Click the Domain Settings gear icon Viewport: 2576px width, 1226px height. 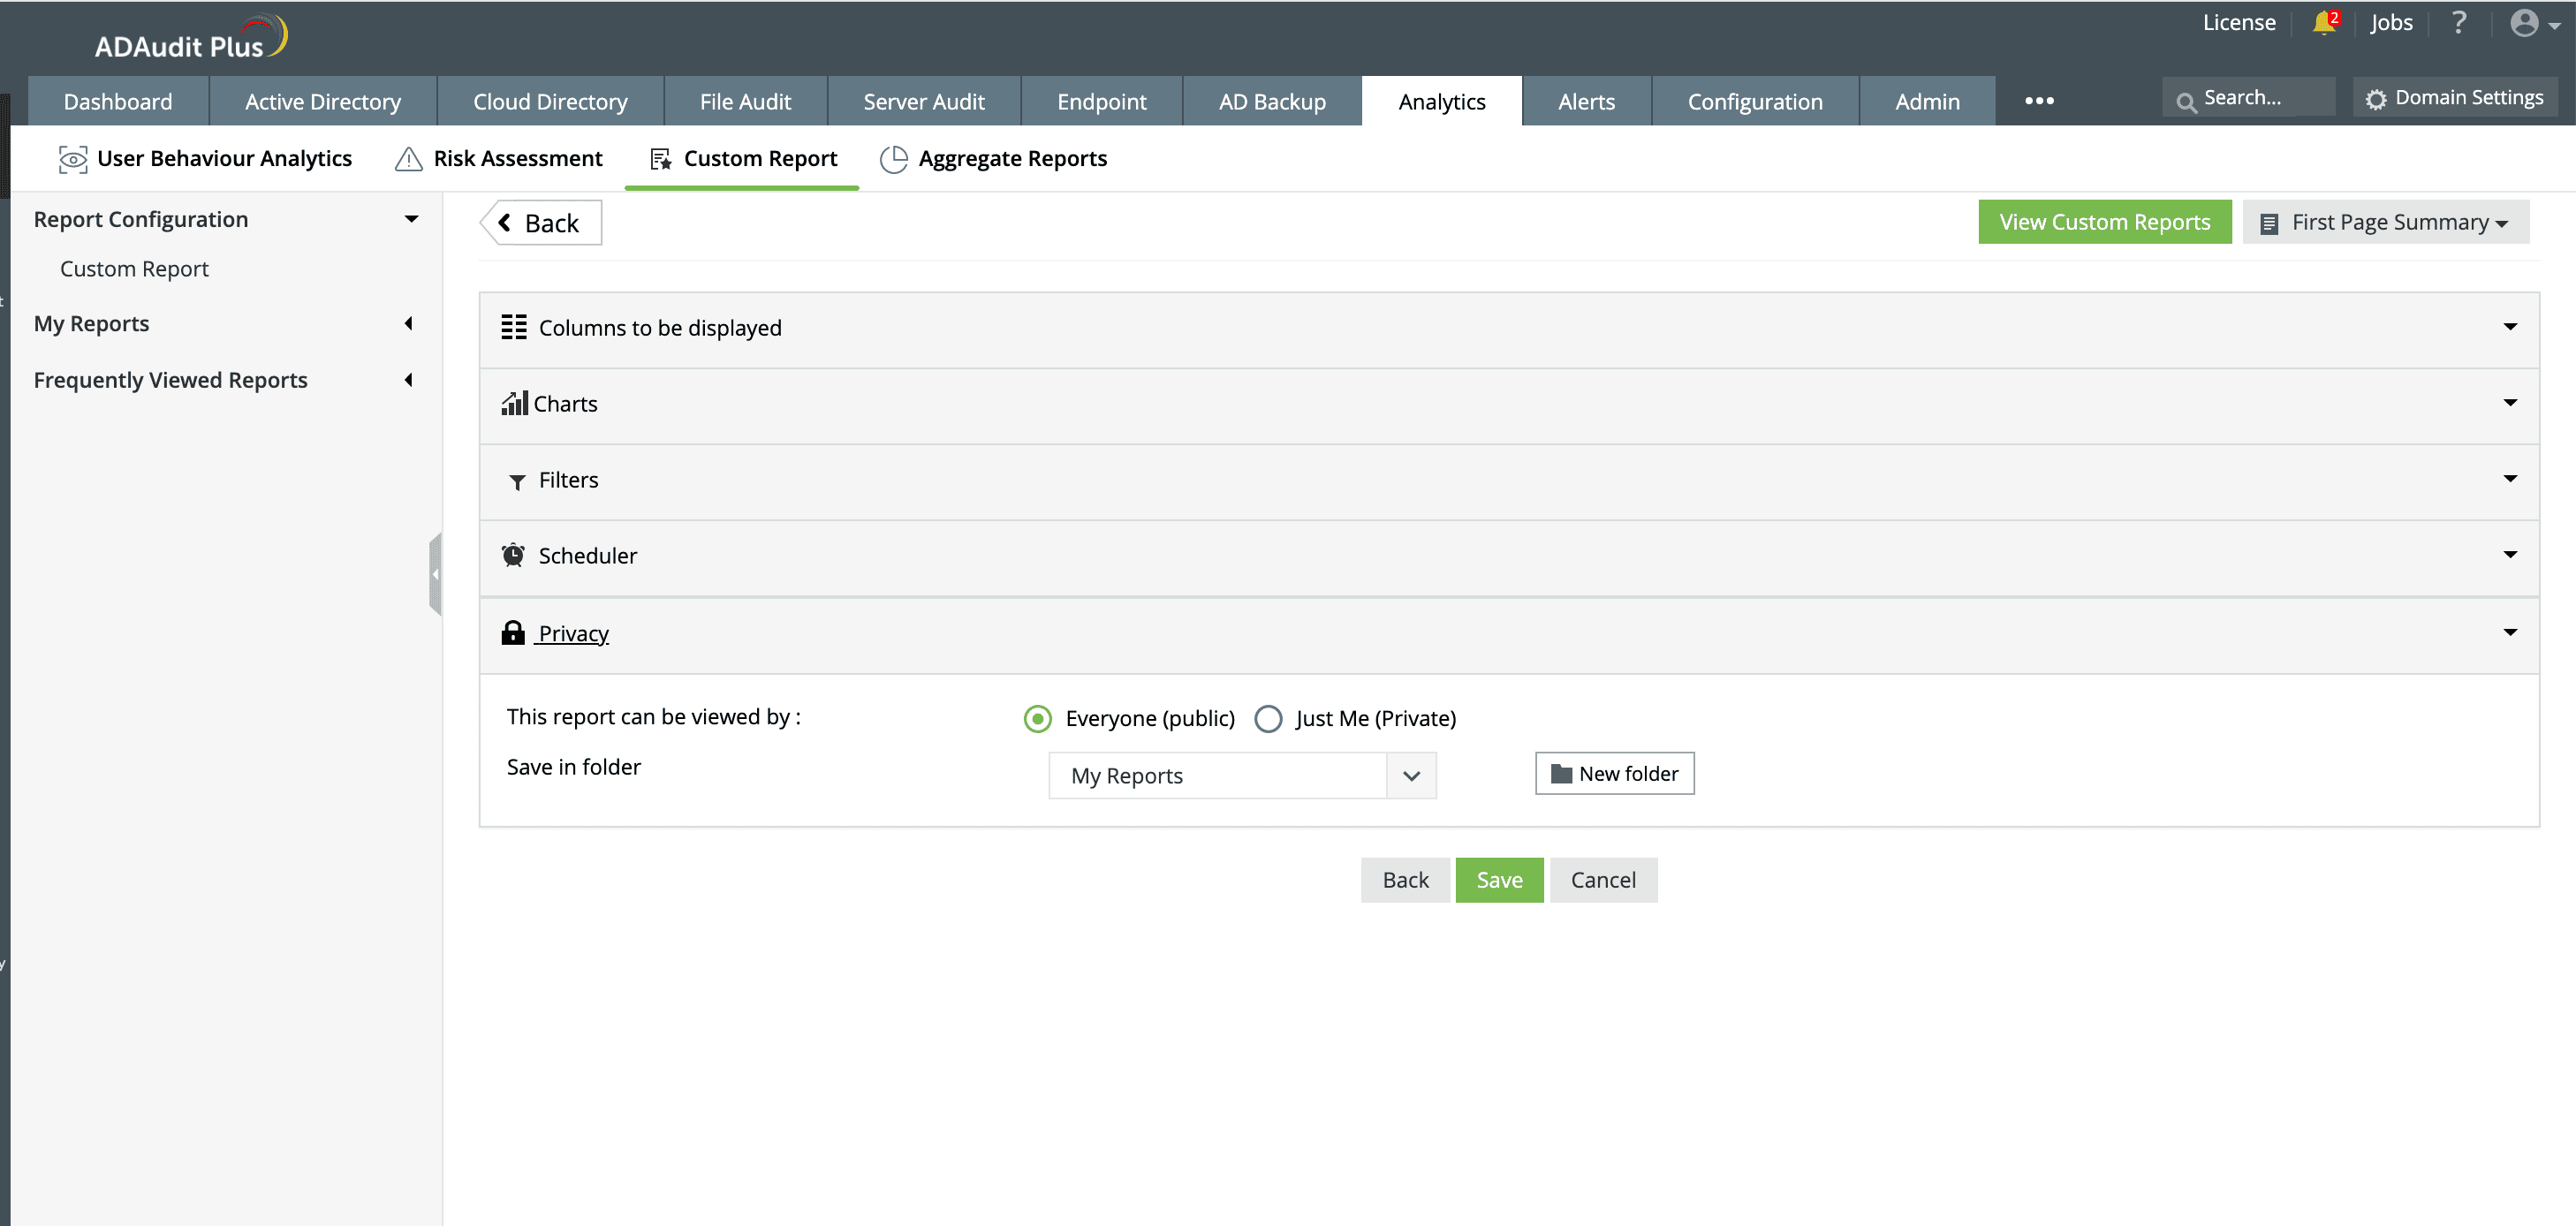[2376, 99]
